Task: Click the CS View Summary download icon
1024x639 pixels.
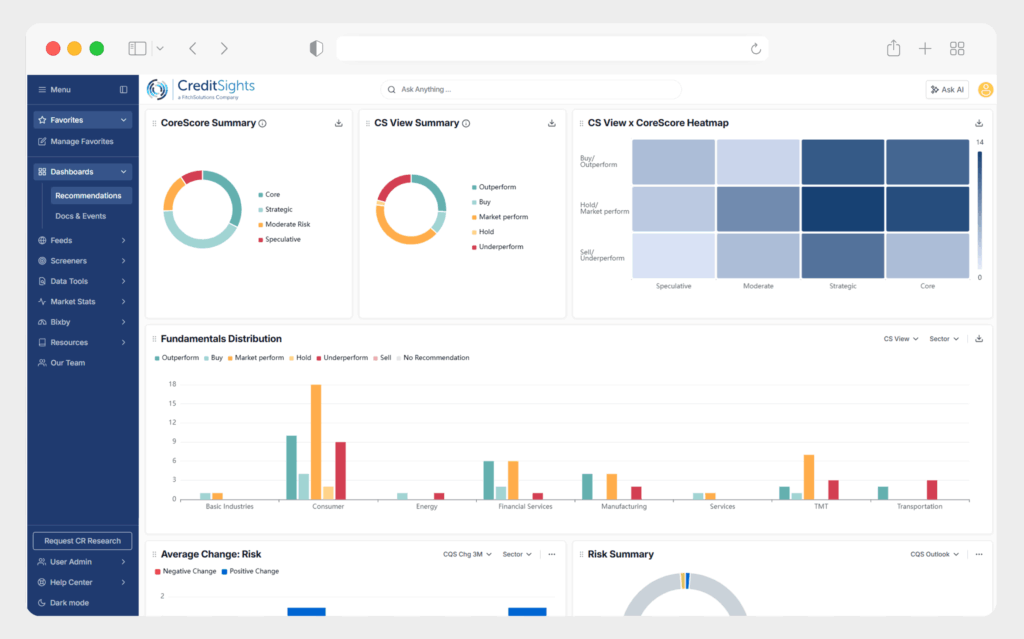Action: click(552, 124)
